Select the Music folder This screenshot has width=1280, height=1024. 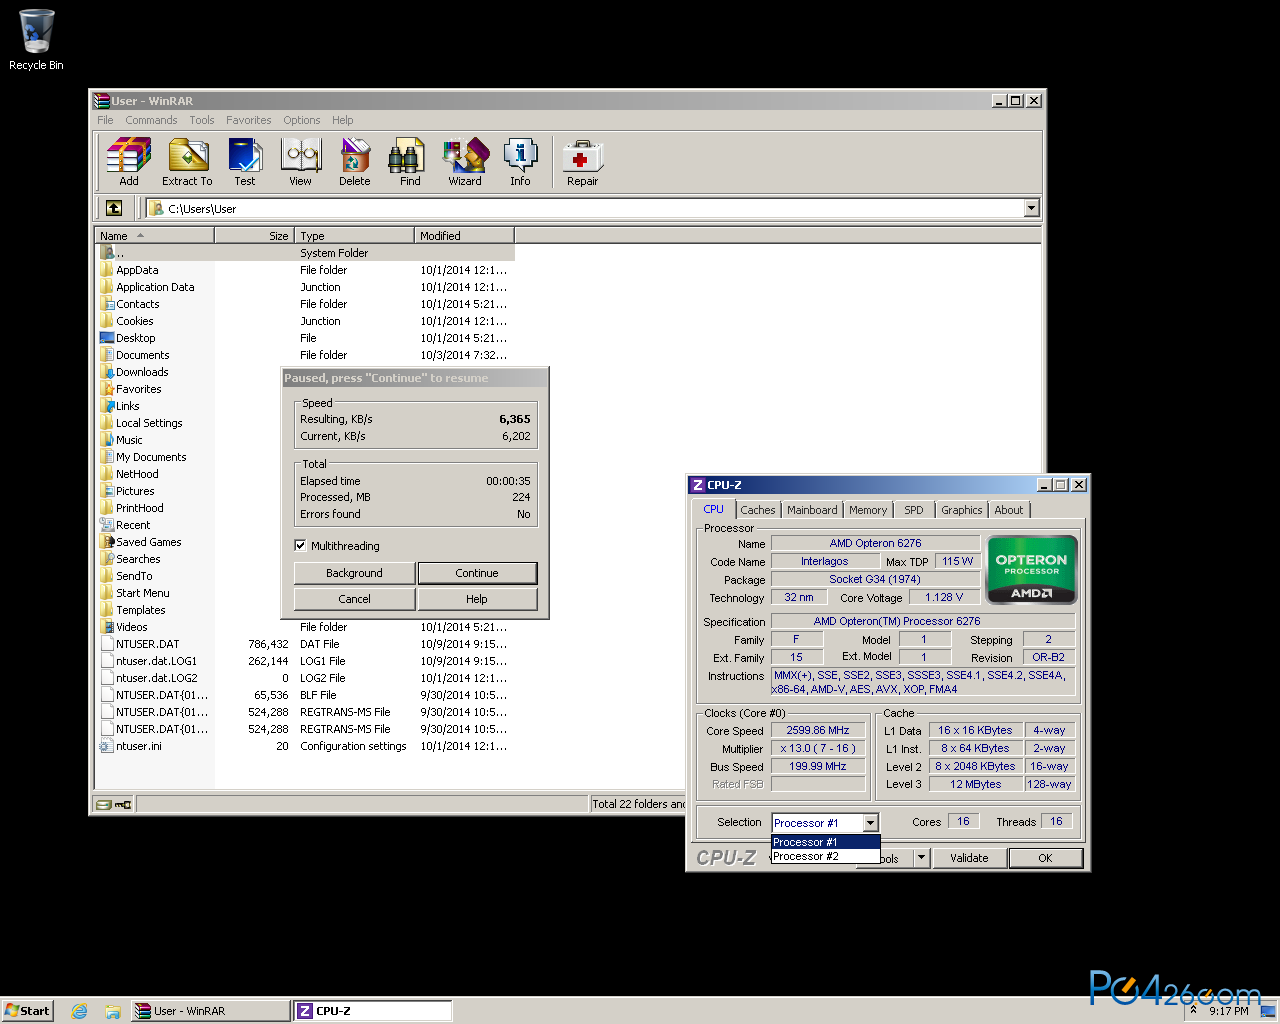point(121,440)
